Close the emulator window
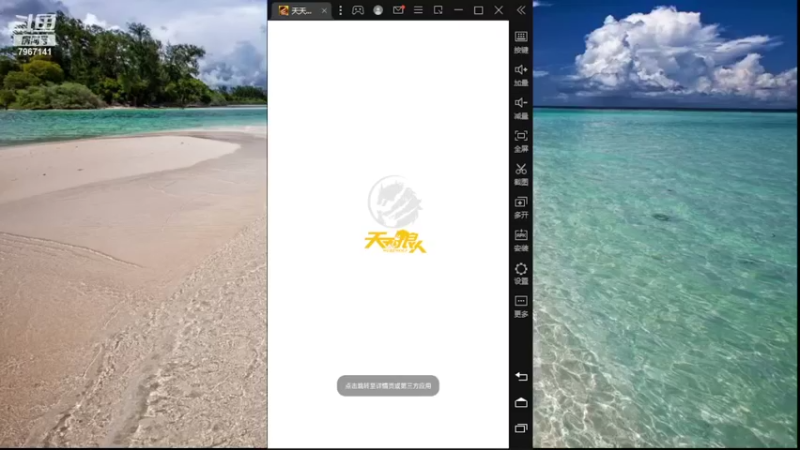The height and width of the screenshot is (450, 800). click(498, 10)
